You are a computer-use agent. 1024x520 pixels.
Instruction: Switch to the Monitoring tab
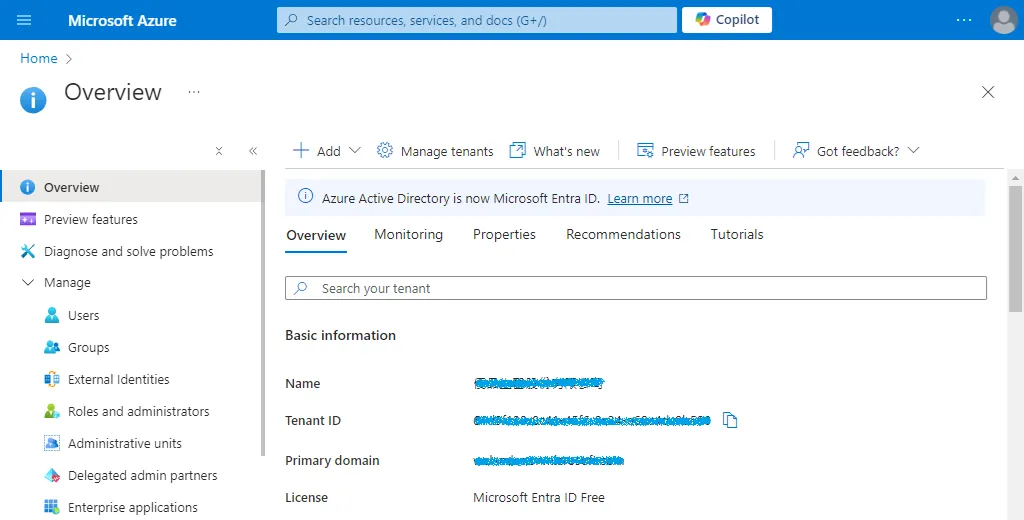click(x=408, y=235)
